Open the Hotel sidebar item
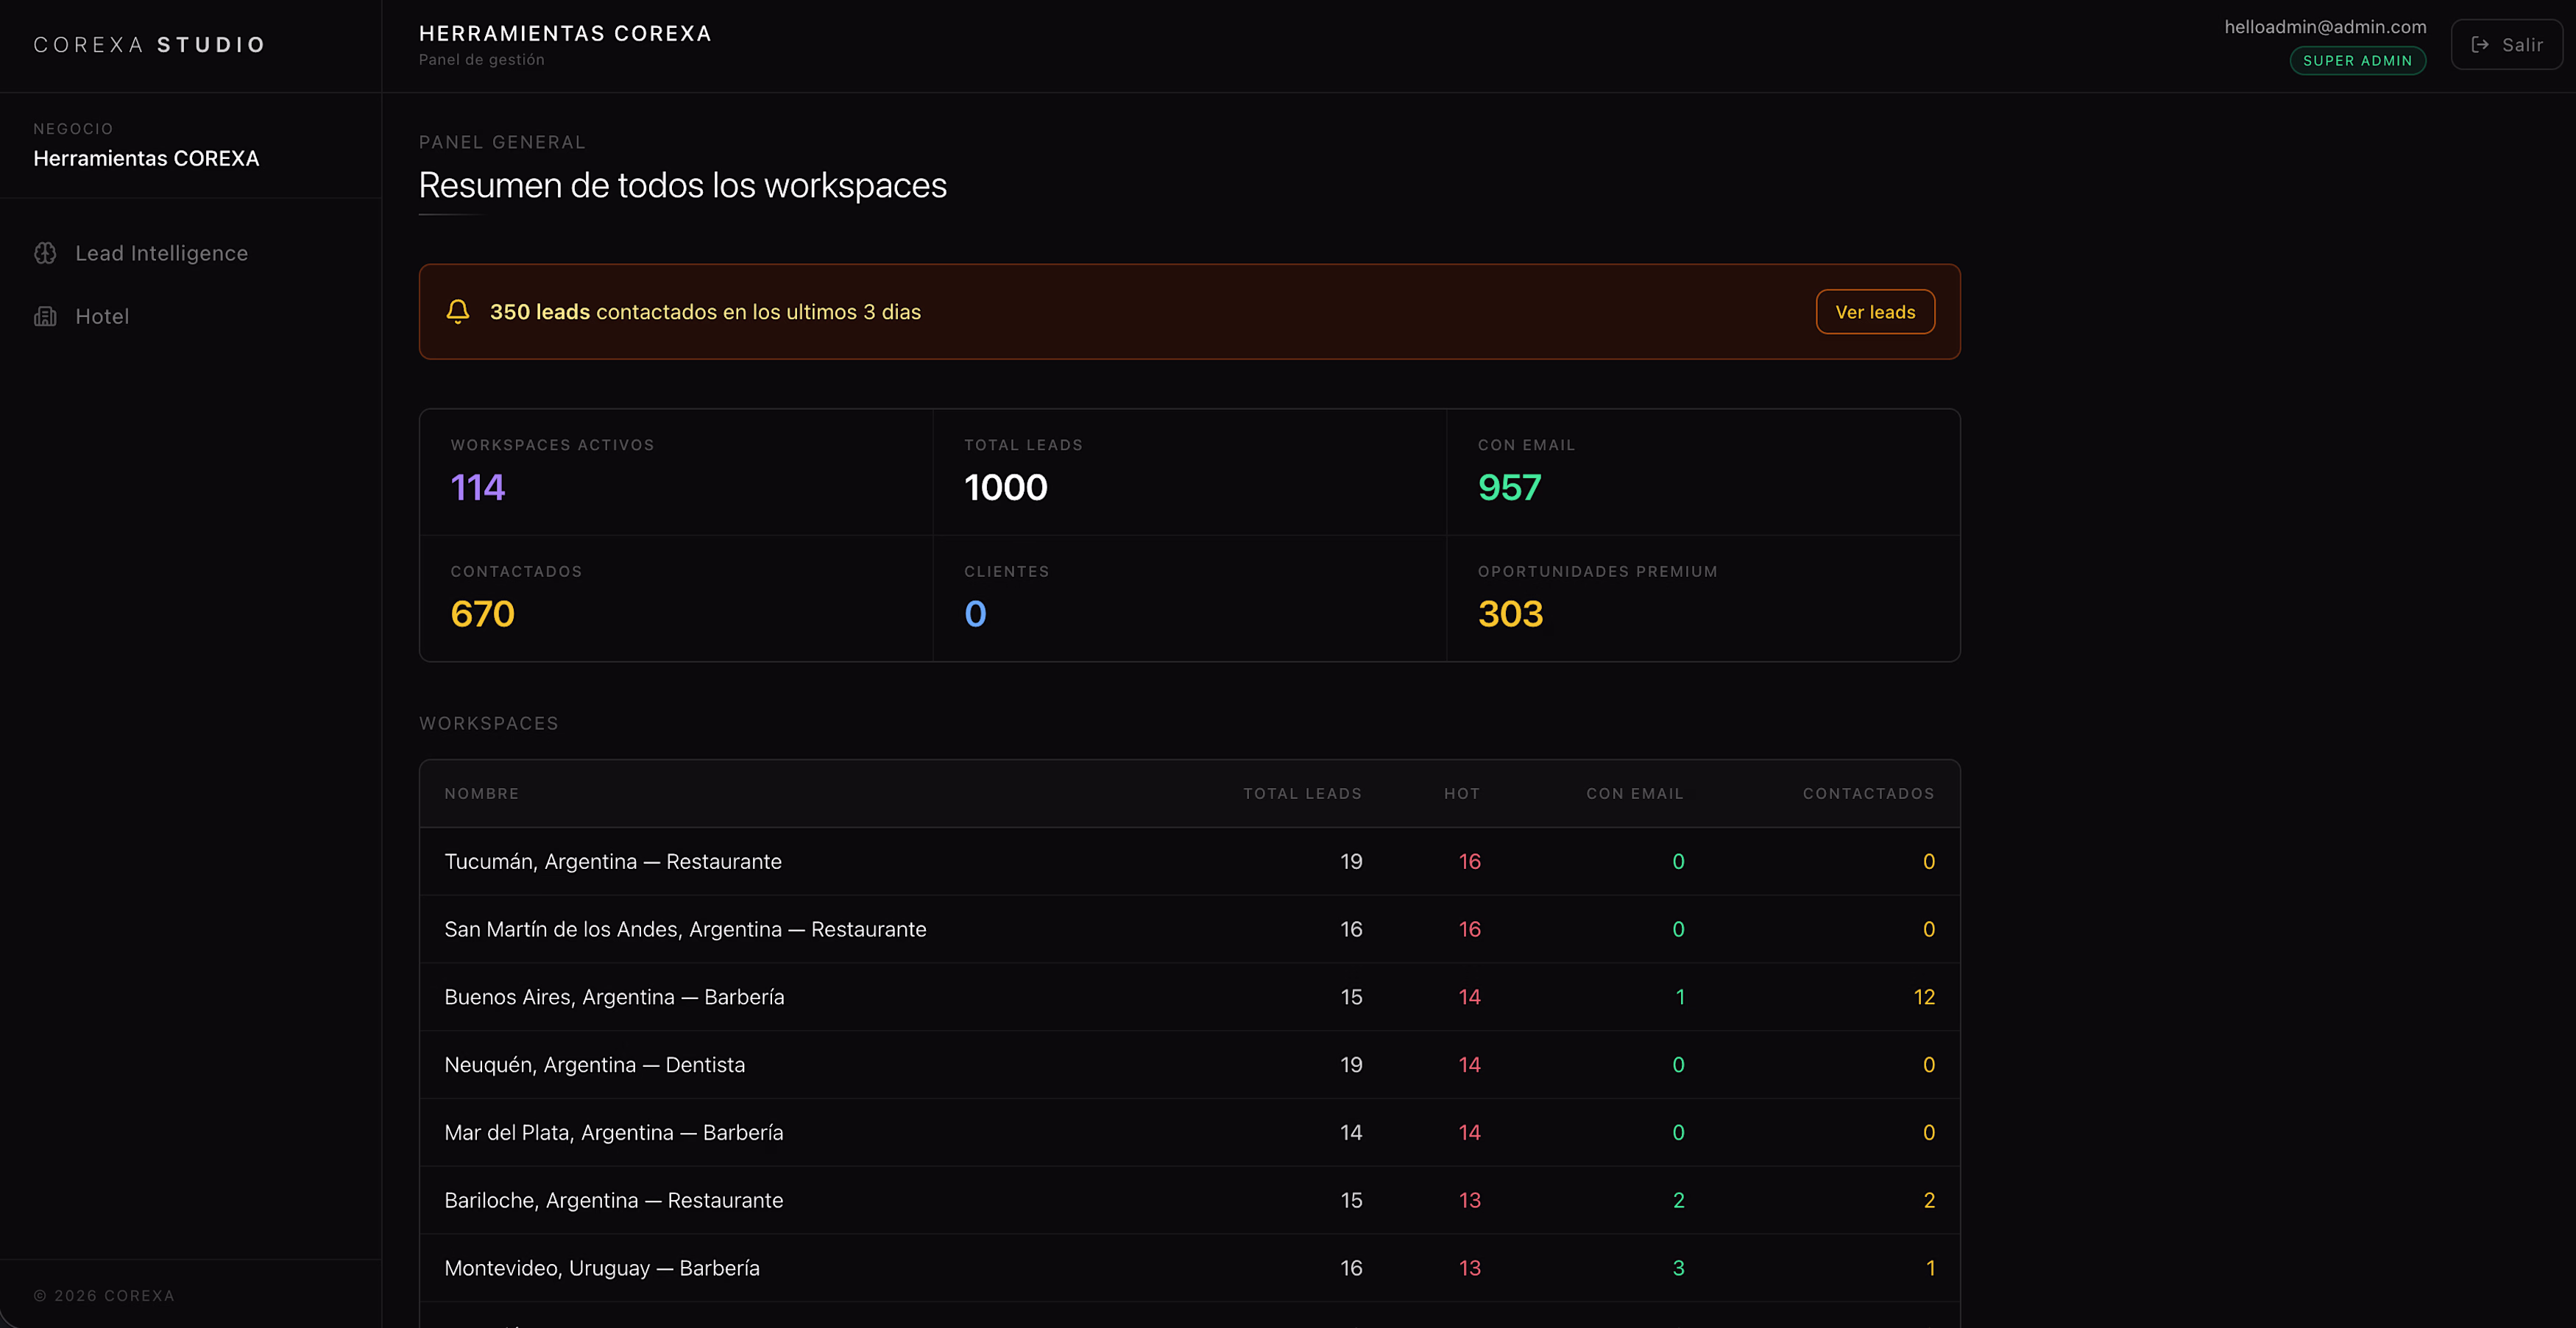Viewport: 2576px width, 1328px height. pos(102,316)
